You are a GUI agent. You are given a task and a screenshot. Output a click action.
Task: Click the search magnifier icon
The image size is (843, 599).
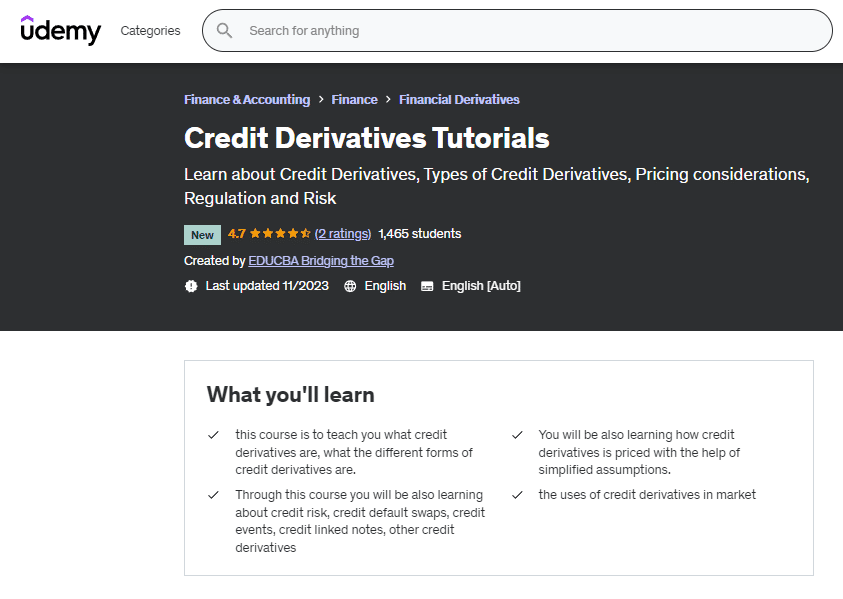[224, 31]
